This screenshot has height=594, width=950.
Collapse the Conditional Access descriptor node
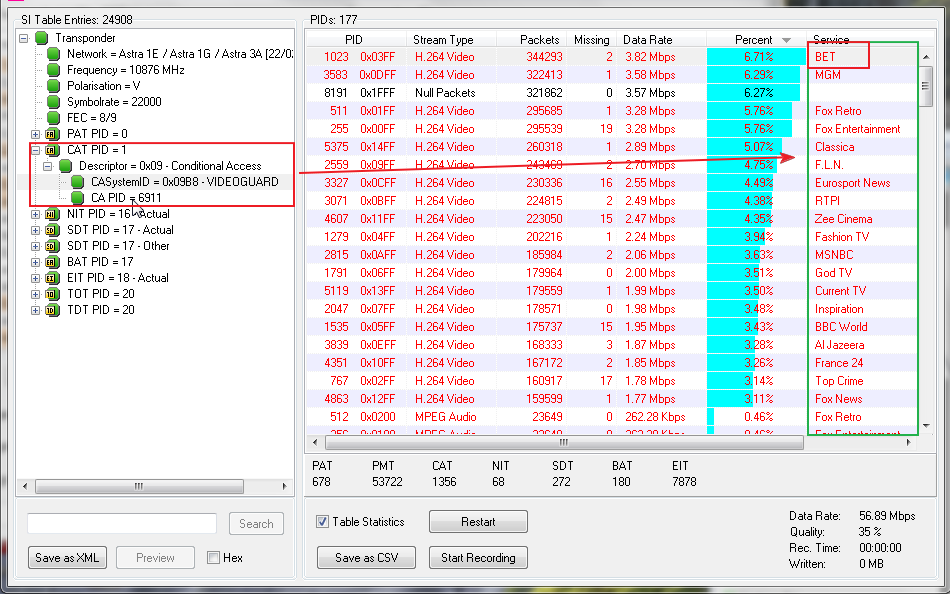click(x=48, y=166)
